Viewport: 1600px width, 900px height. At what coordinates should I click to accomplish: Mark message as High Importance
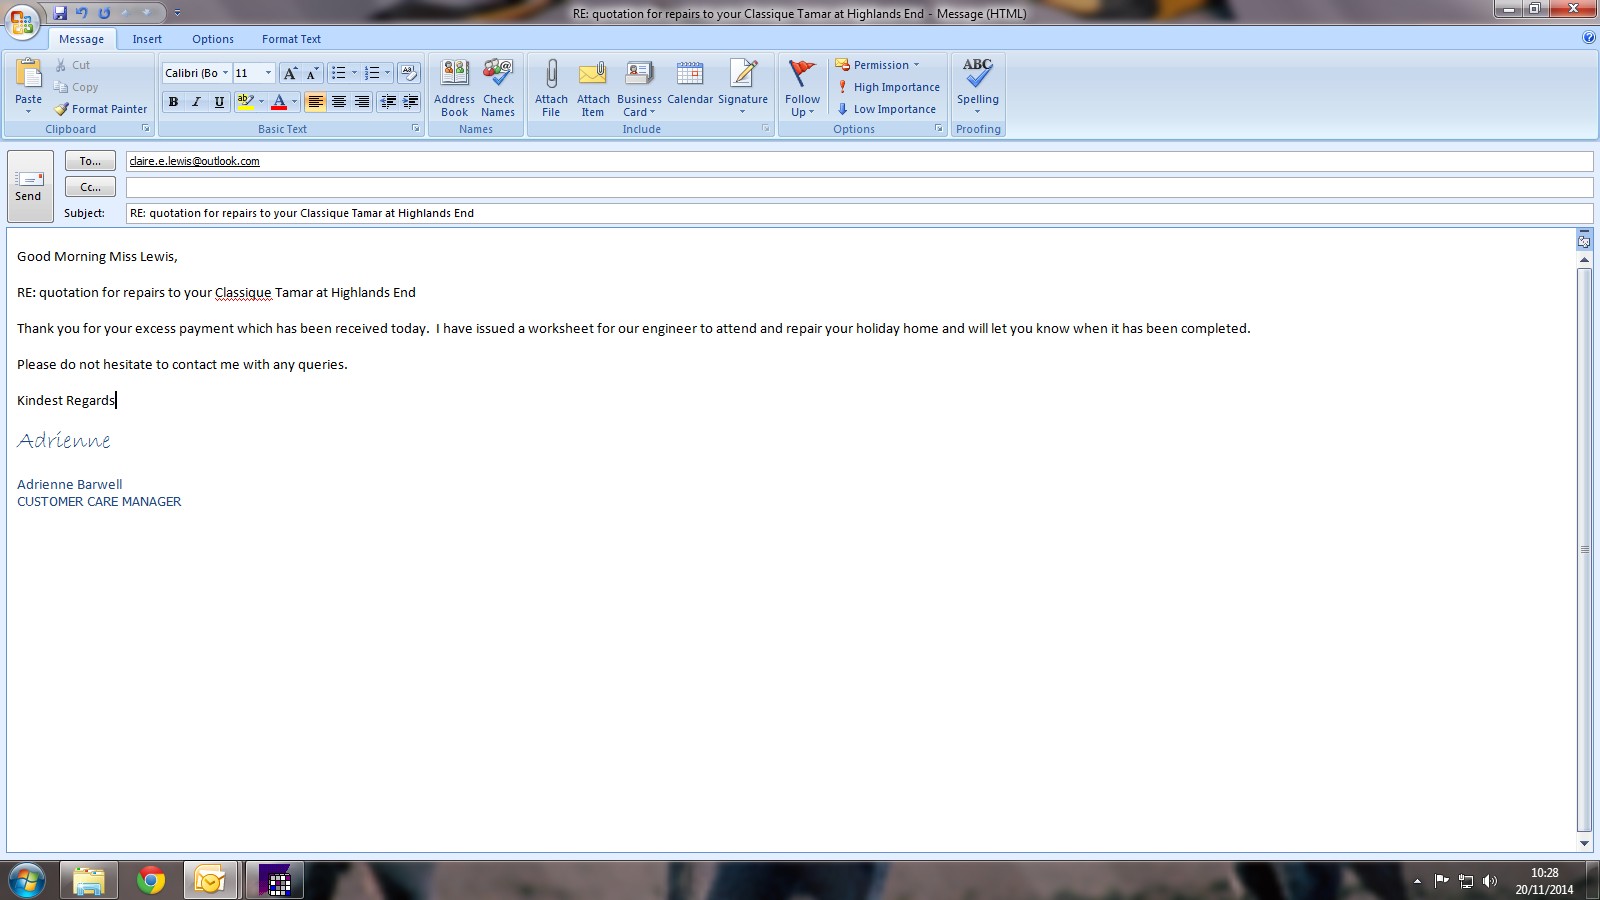point(888,87)
